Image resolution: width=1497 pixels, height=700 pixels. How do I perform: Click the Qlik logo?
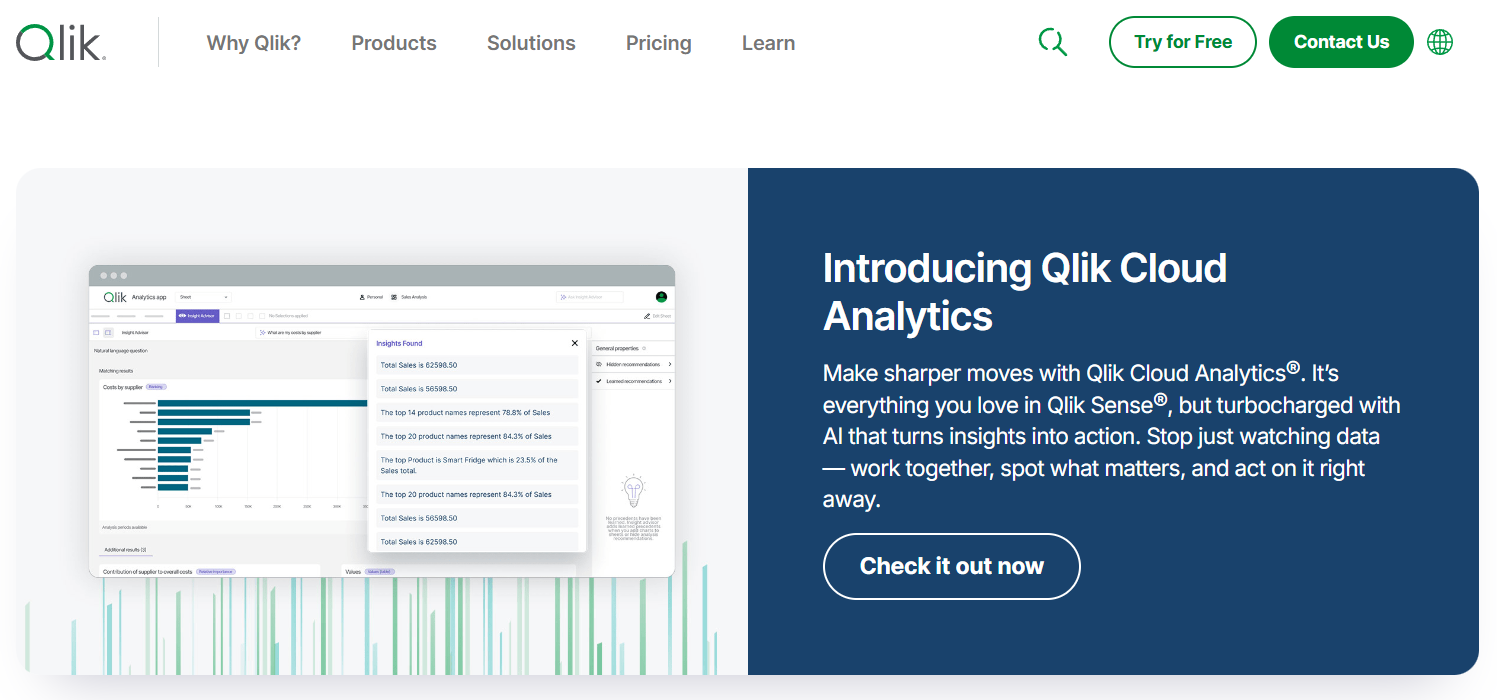60,41
